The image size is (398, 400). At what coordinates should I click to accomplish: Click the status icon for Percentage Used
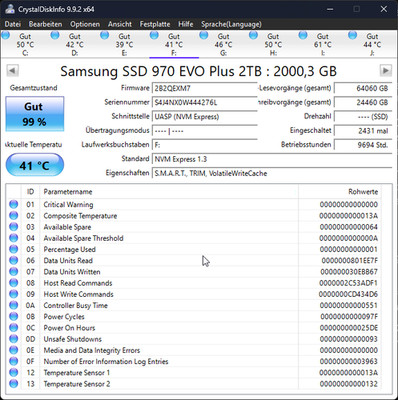14,249
